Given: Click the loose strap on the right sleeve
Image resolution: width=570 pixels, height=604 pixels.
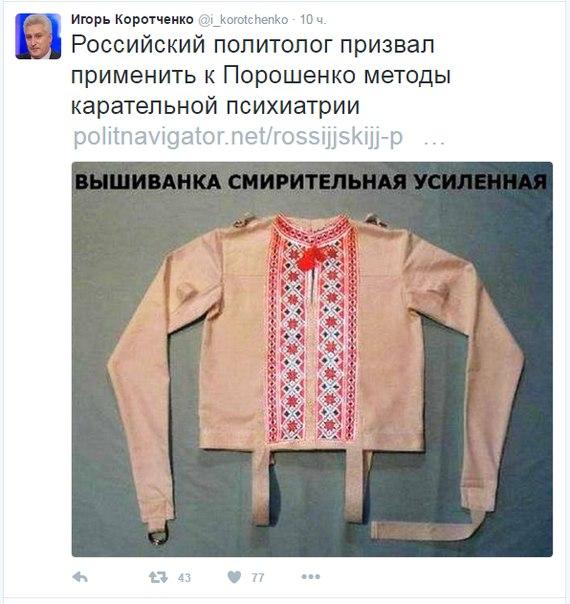Looking at the screenshot, I should (x=426, y=528).
